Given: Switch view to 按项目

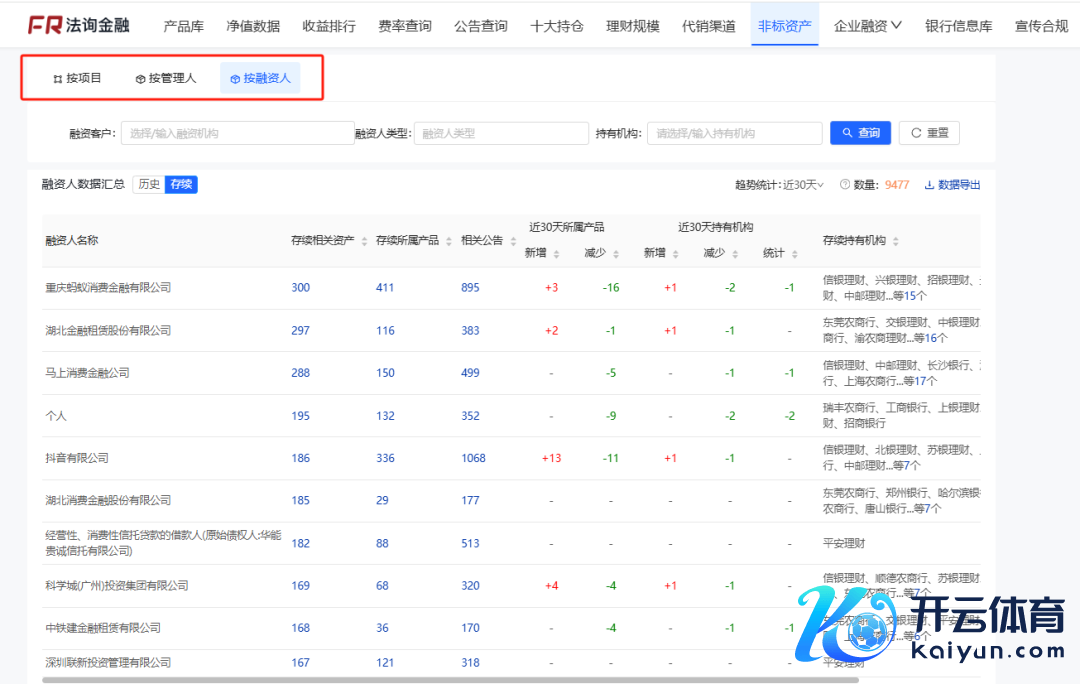Looking at the screenshot, I should click(77, 78).
